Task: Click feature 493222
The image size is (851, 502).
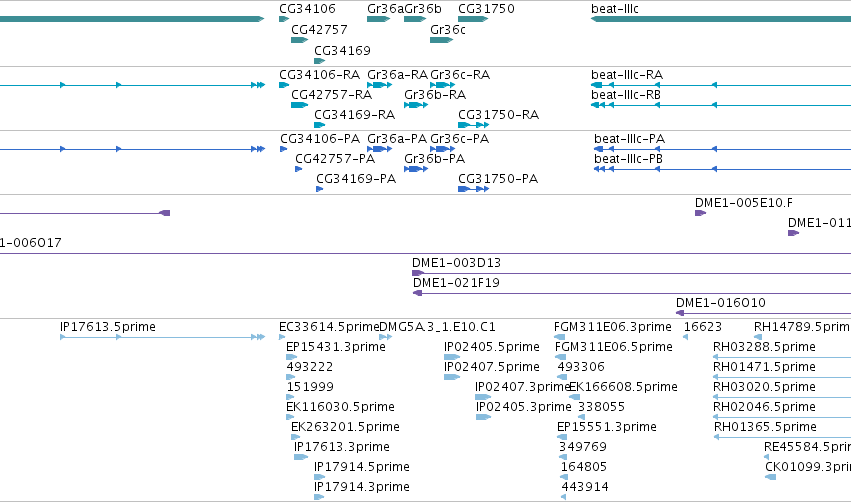Action: 310,366
